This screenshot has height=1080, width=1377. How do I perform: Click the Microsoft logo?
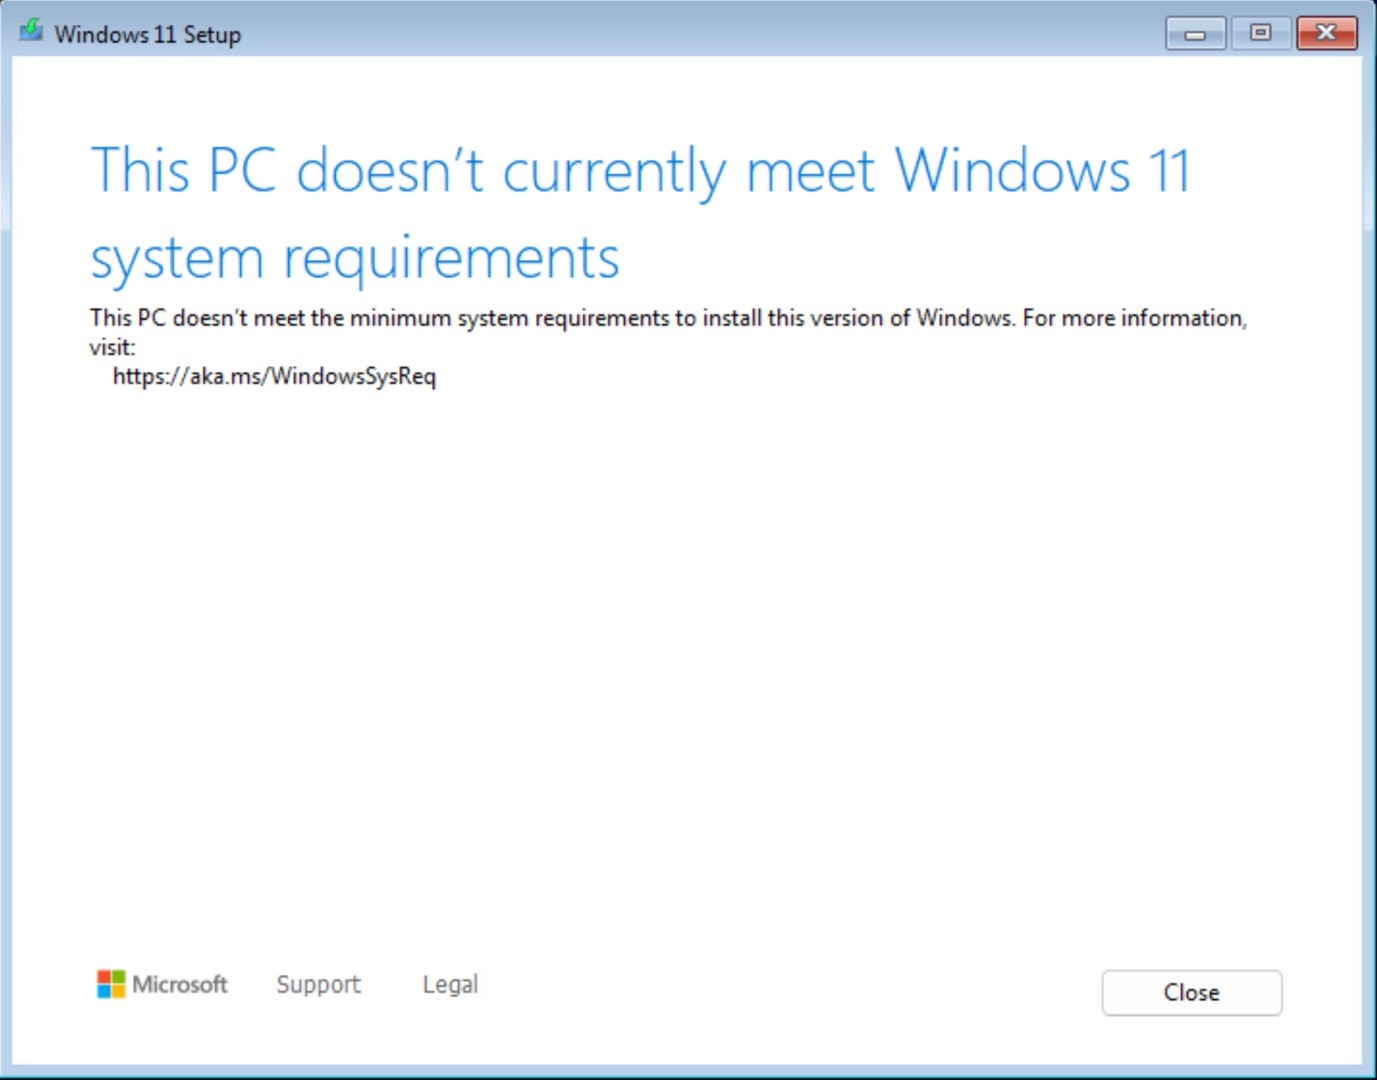[162, 984]
